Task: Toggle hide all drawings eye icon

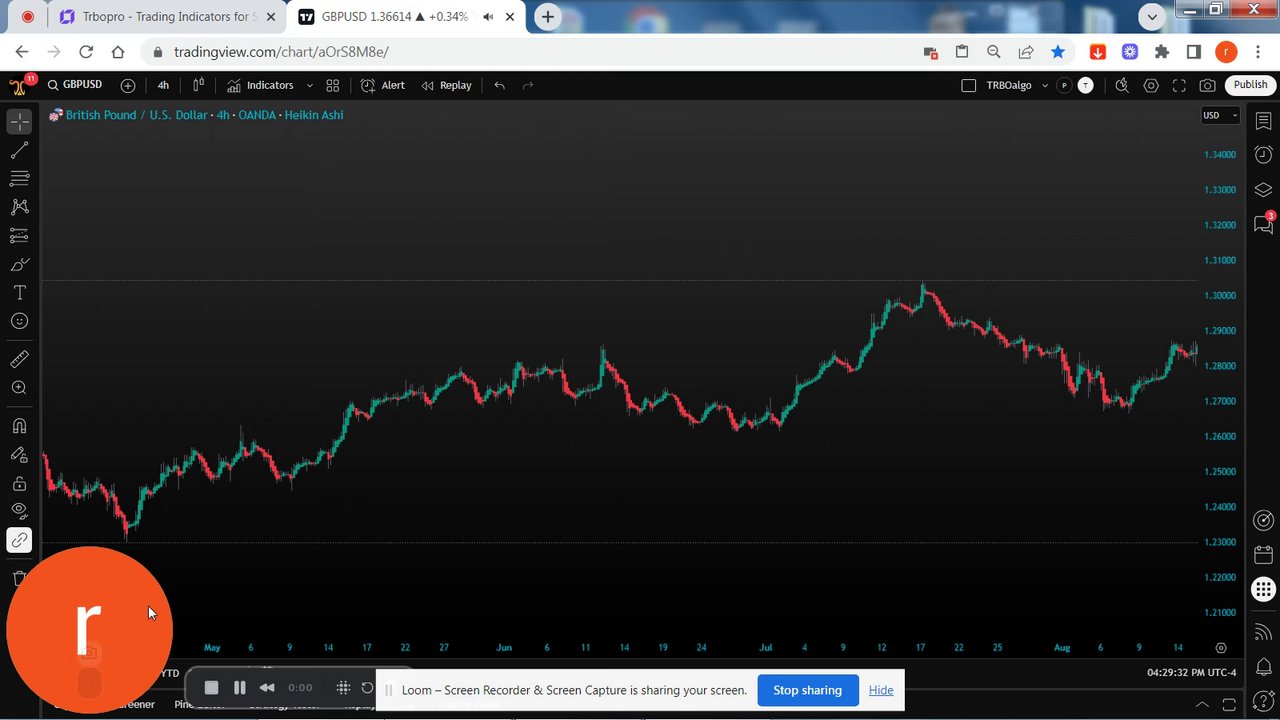Action: [19, 512]
